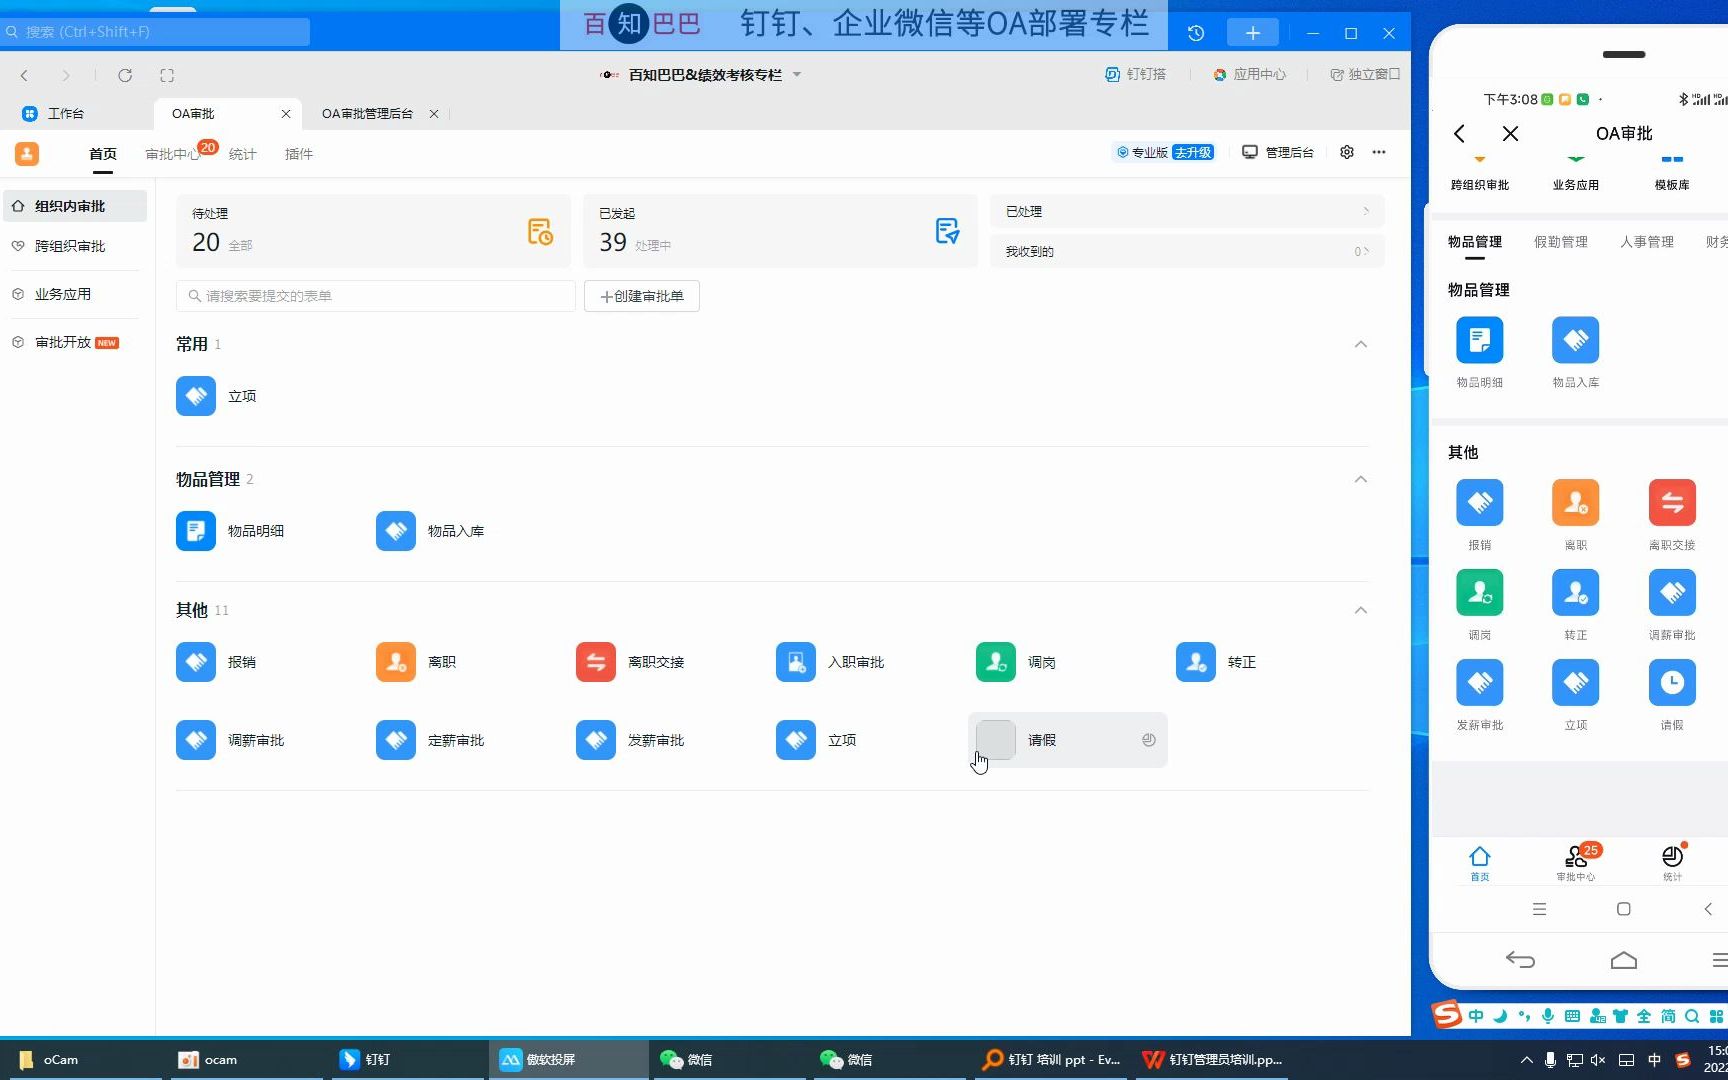Collapse the 其他 section
Image resolution: width=1728 pixels, height=1080 pixels.
1361,610
